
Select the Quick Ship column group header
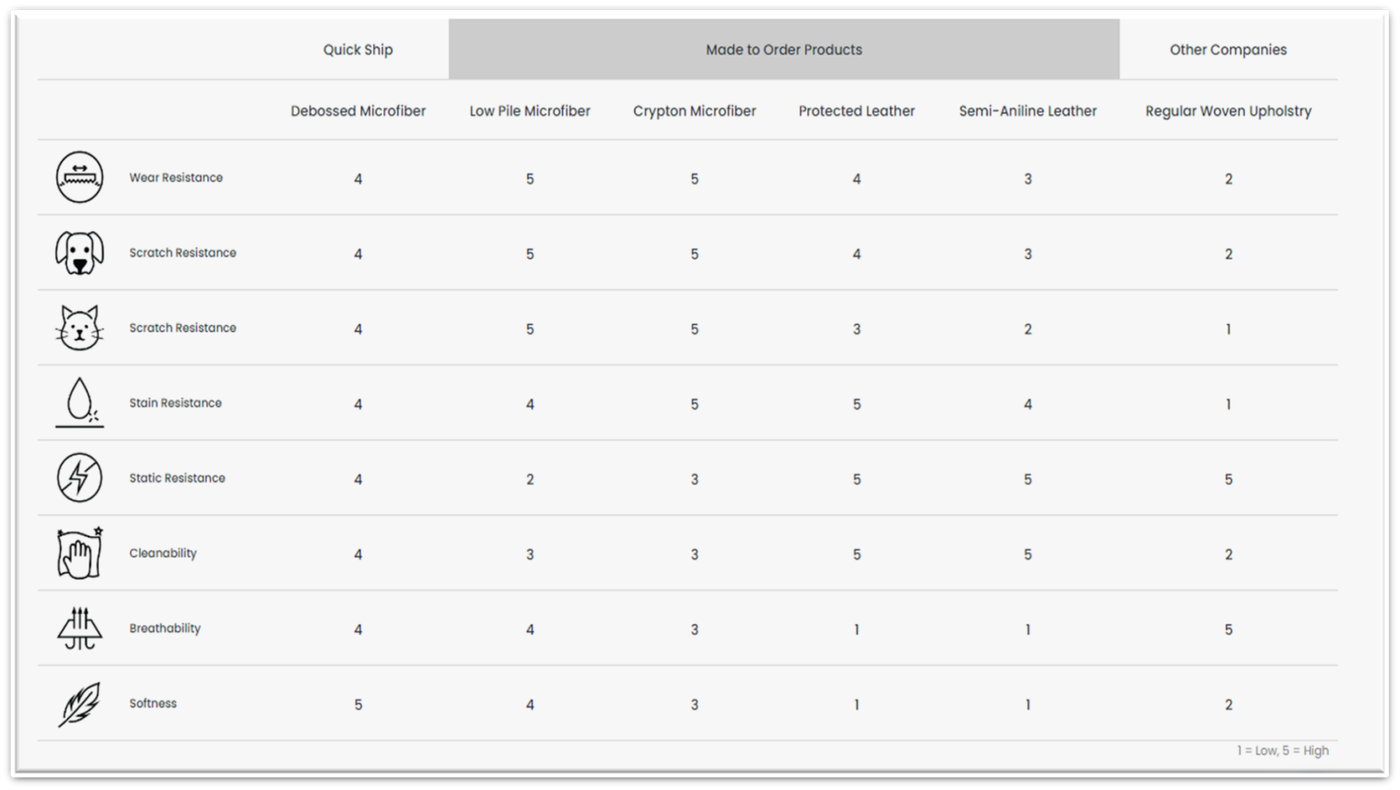coord(358,50)
